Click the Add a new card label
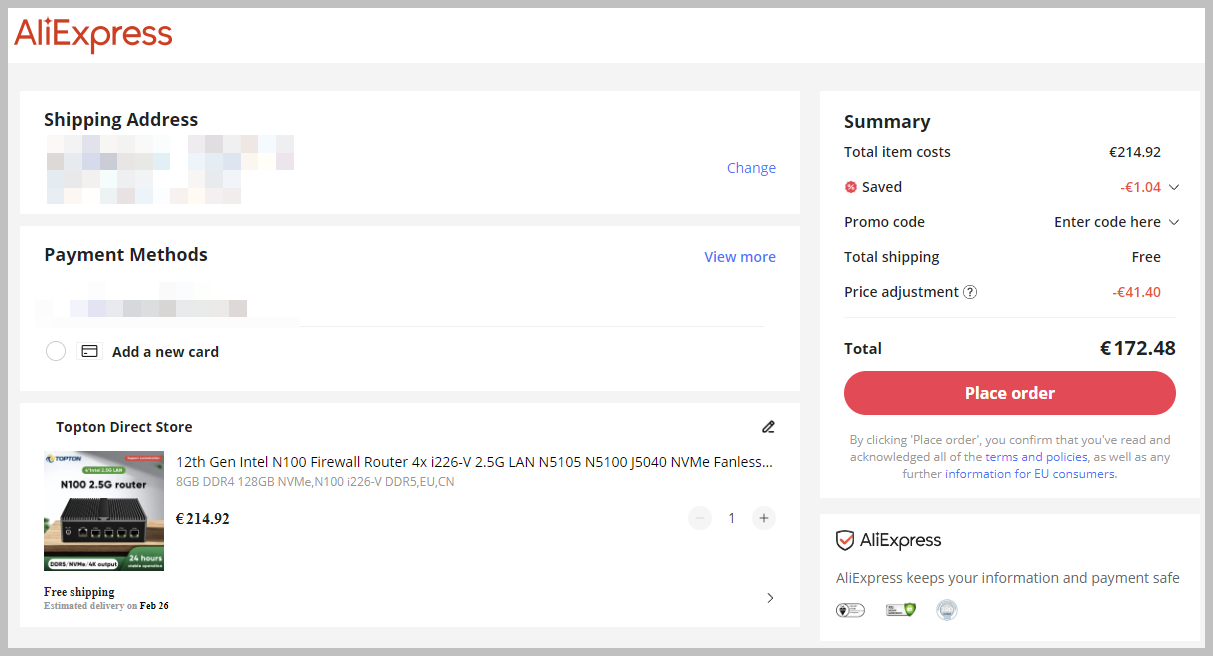The width and height of the screenshot is (1213, 656). point(165,352)
